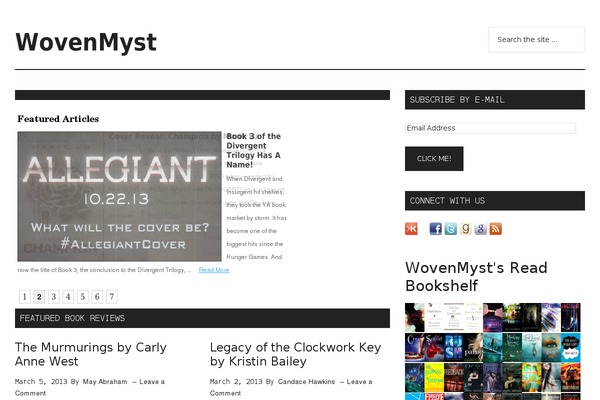View author May Abraham's posts
The height and width of the screenshot is (400, 600).
[x=108, y=382]
